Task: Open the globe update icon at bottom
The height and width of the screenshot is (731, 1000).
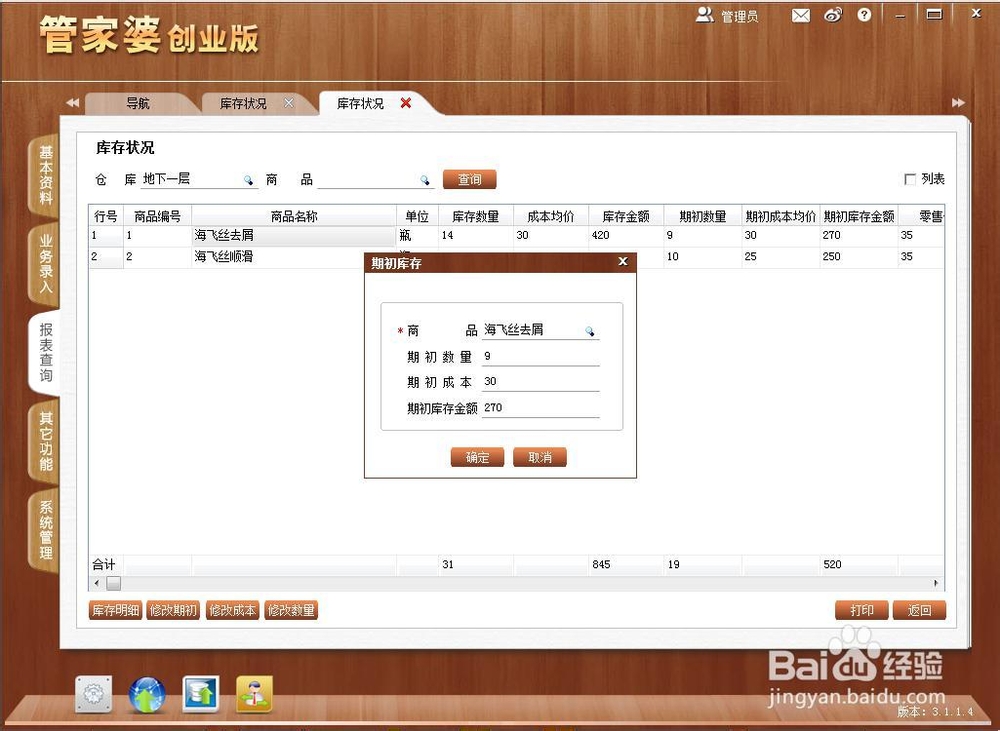Action: pos(147,695)
